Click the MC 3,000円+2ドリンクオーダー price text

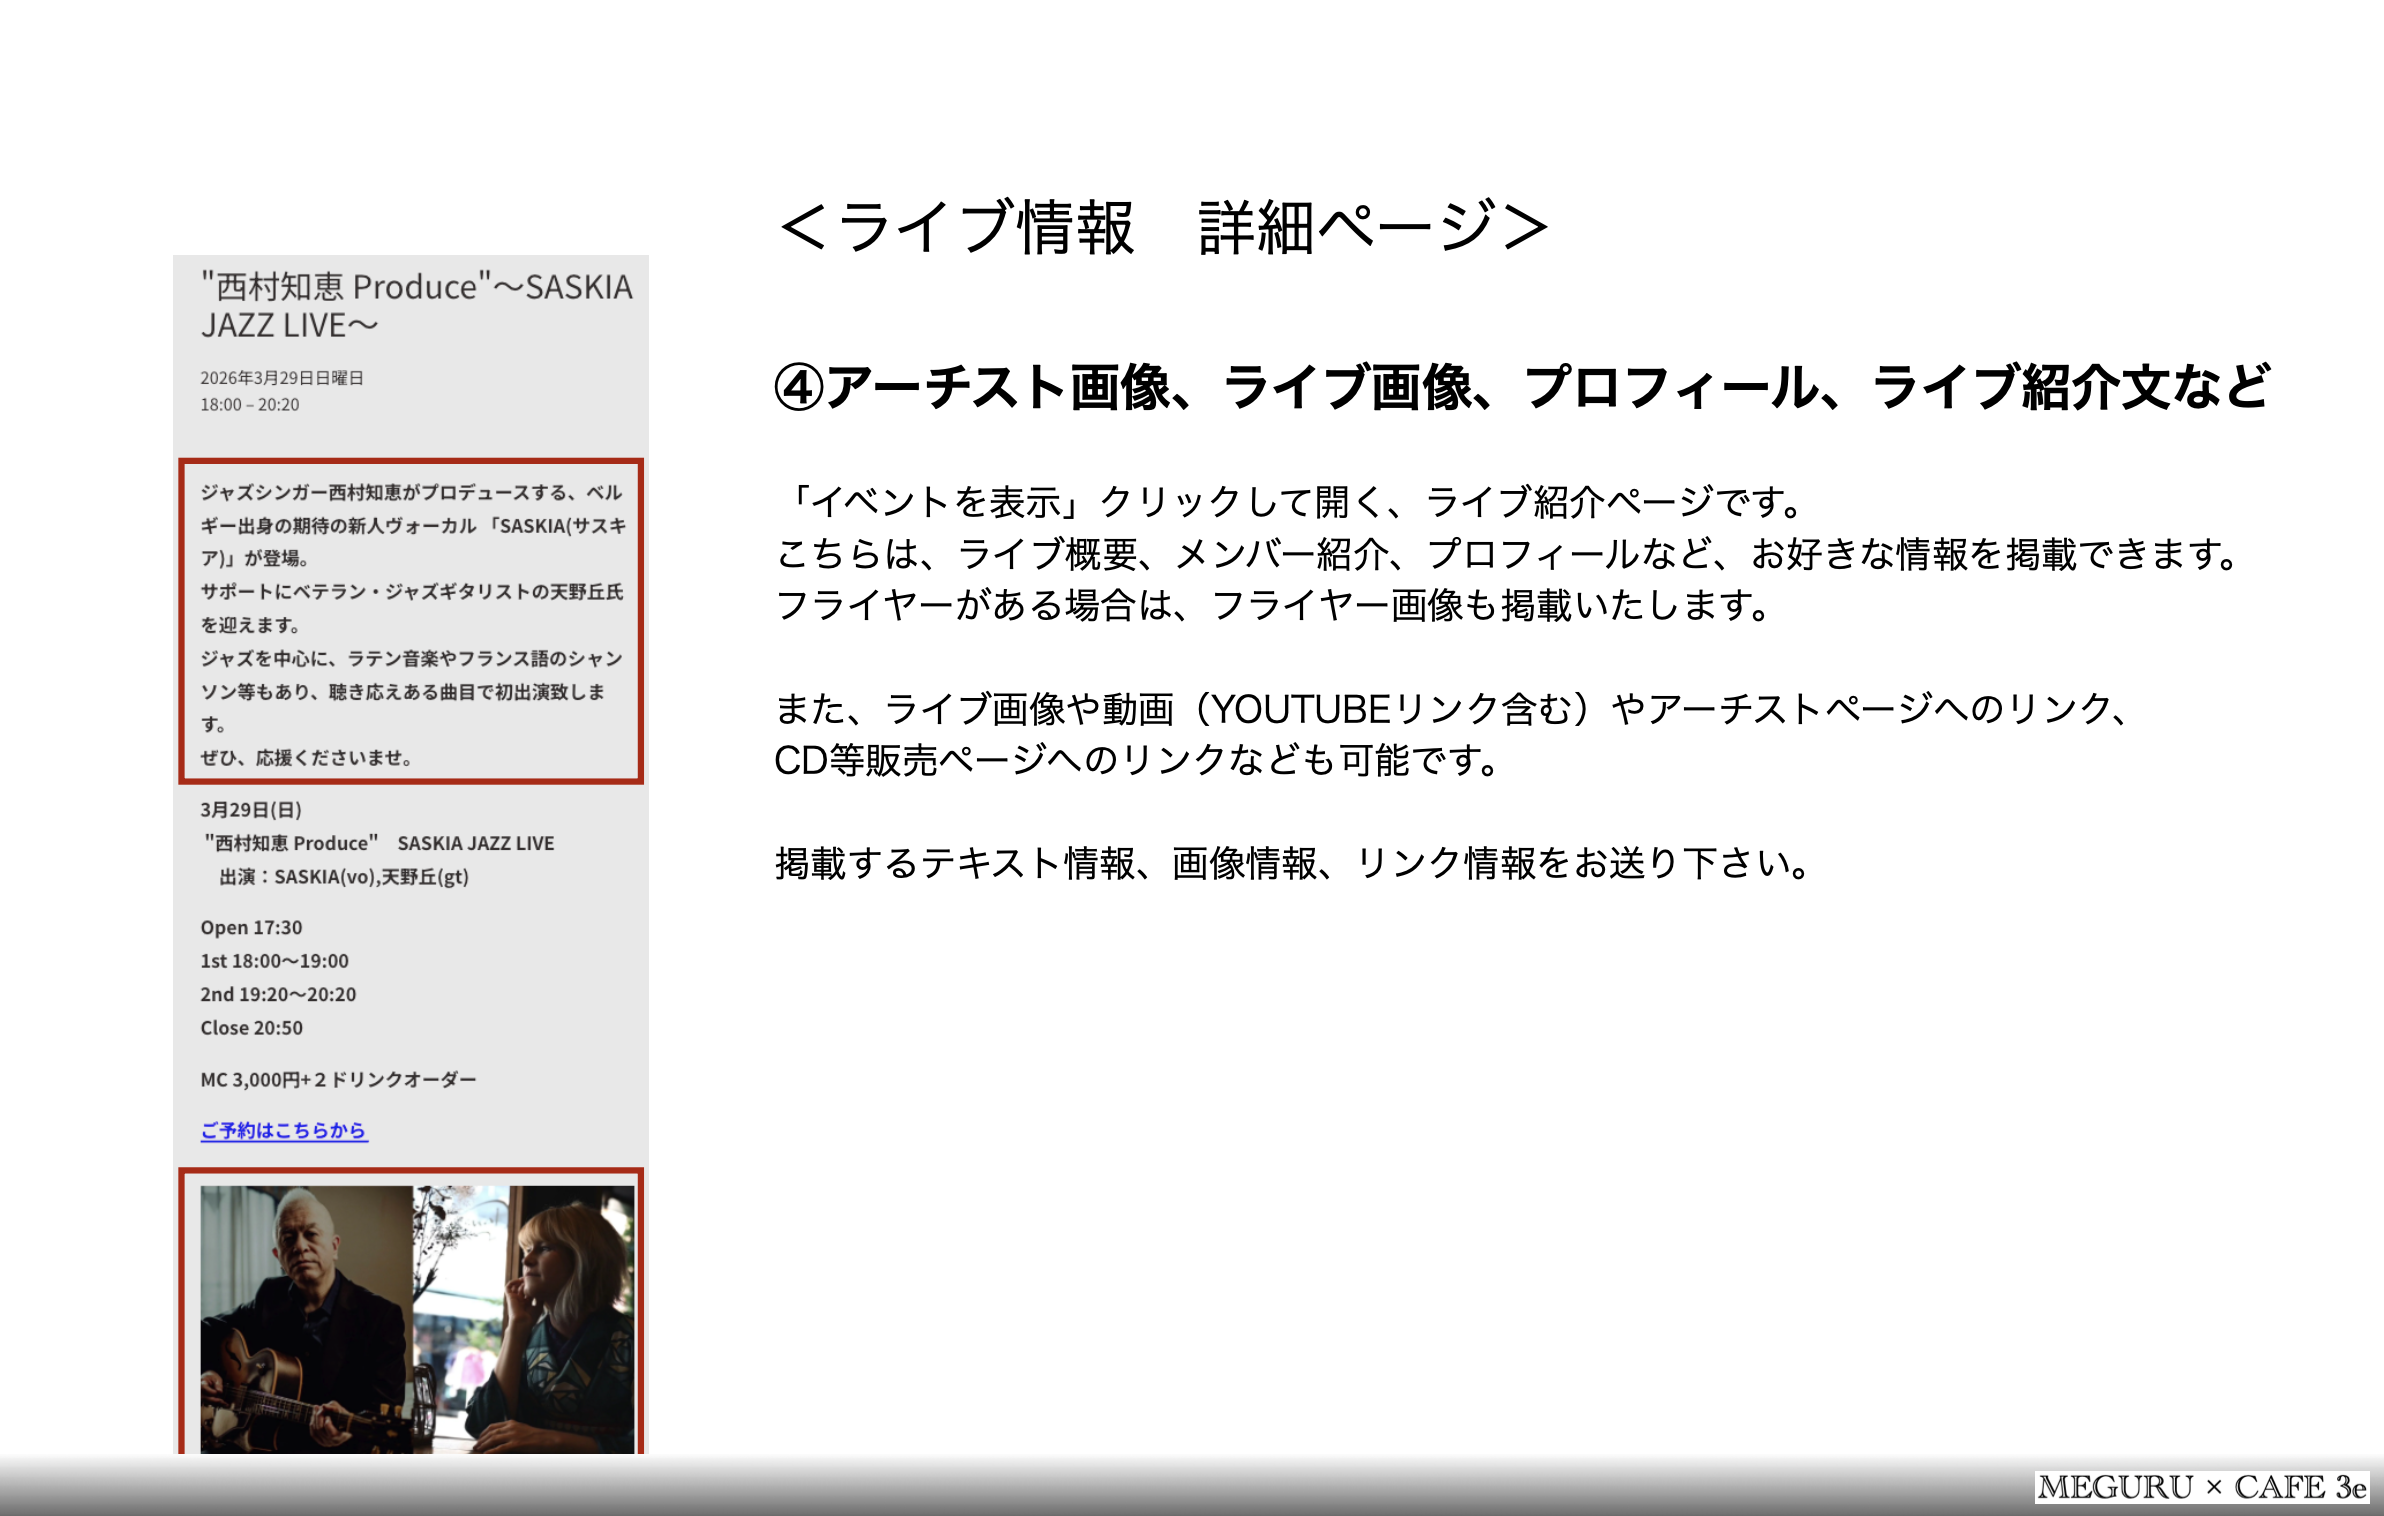(x=338, y=1080)
